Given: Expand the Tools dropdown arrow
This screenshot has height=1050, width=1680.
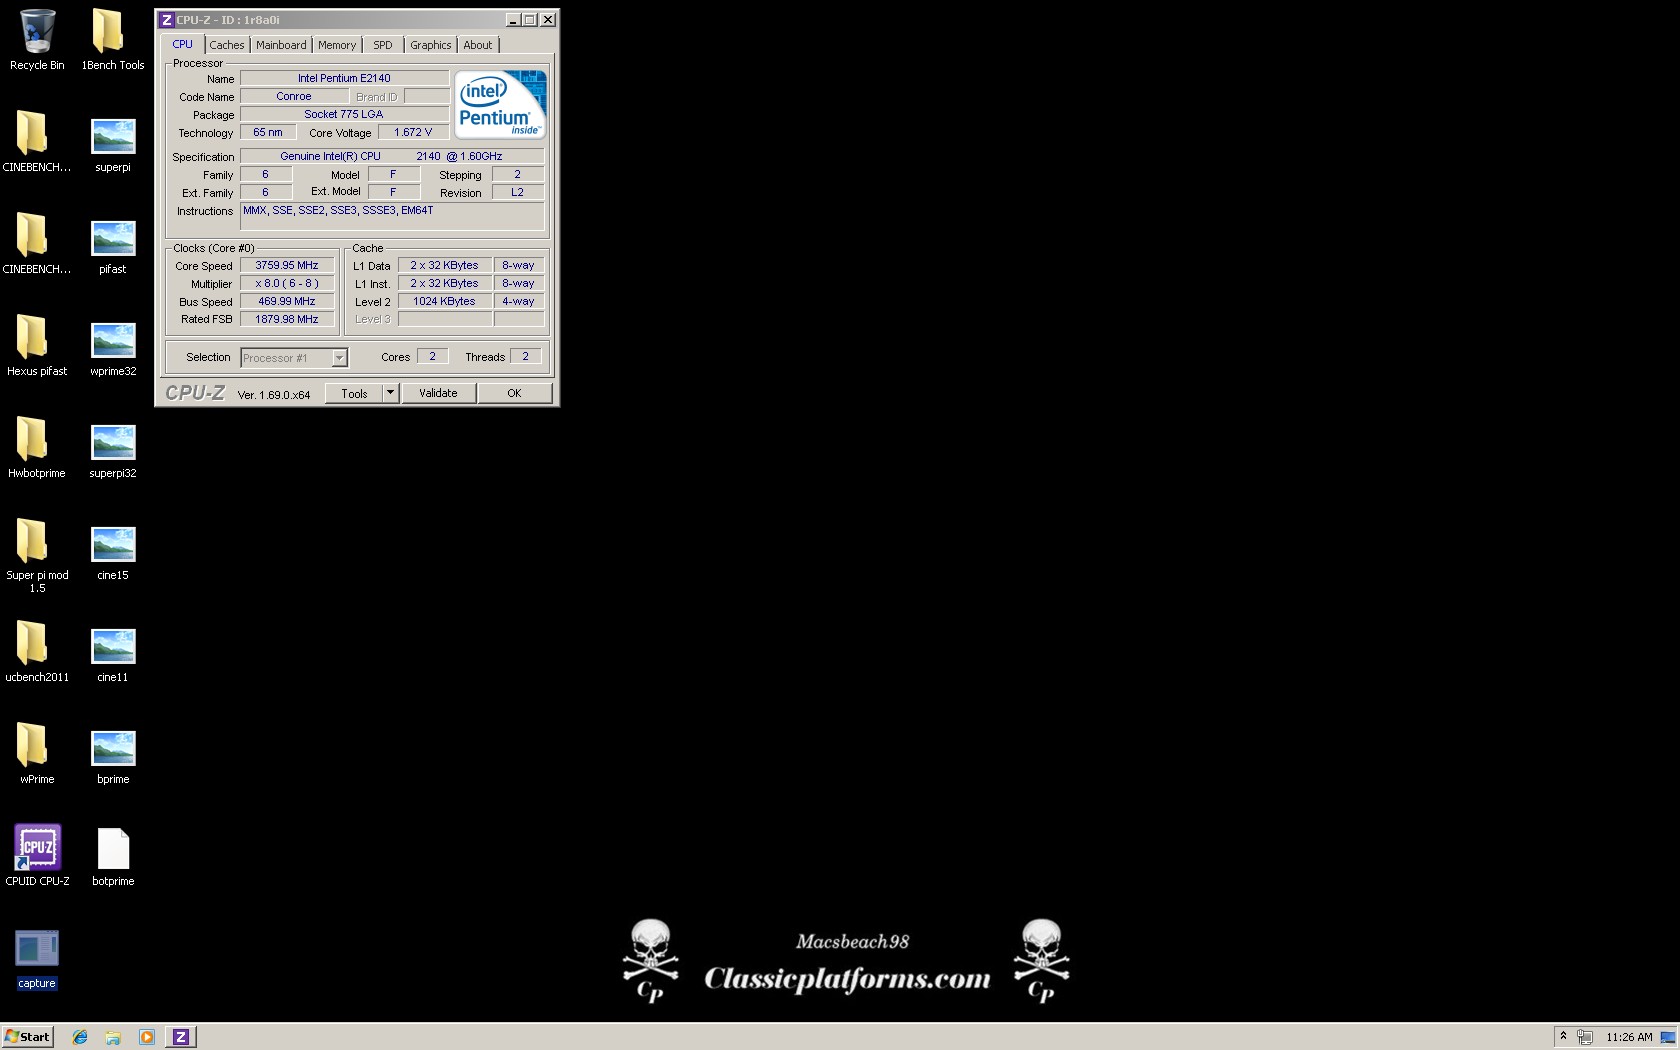Looking at the screenshot, I should (x=391, y=393).
